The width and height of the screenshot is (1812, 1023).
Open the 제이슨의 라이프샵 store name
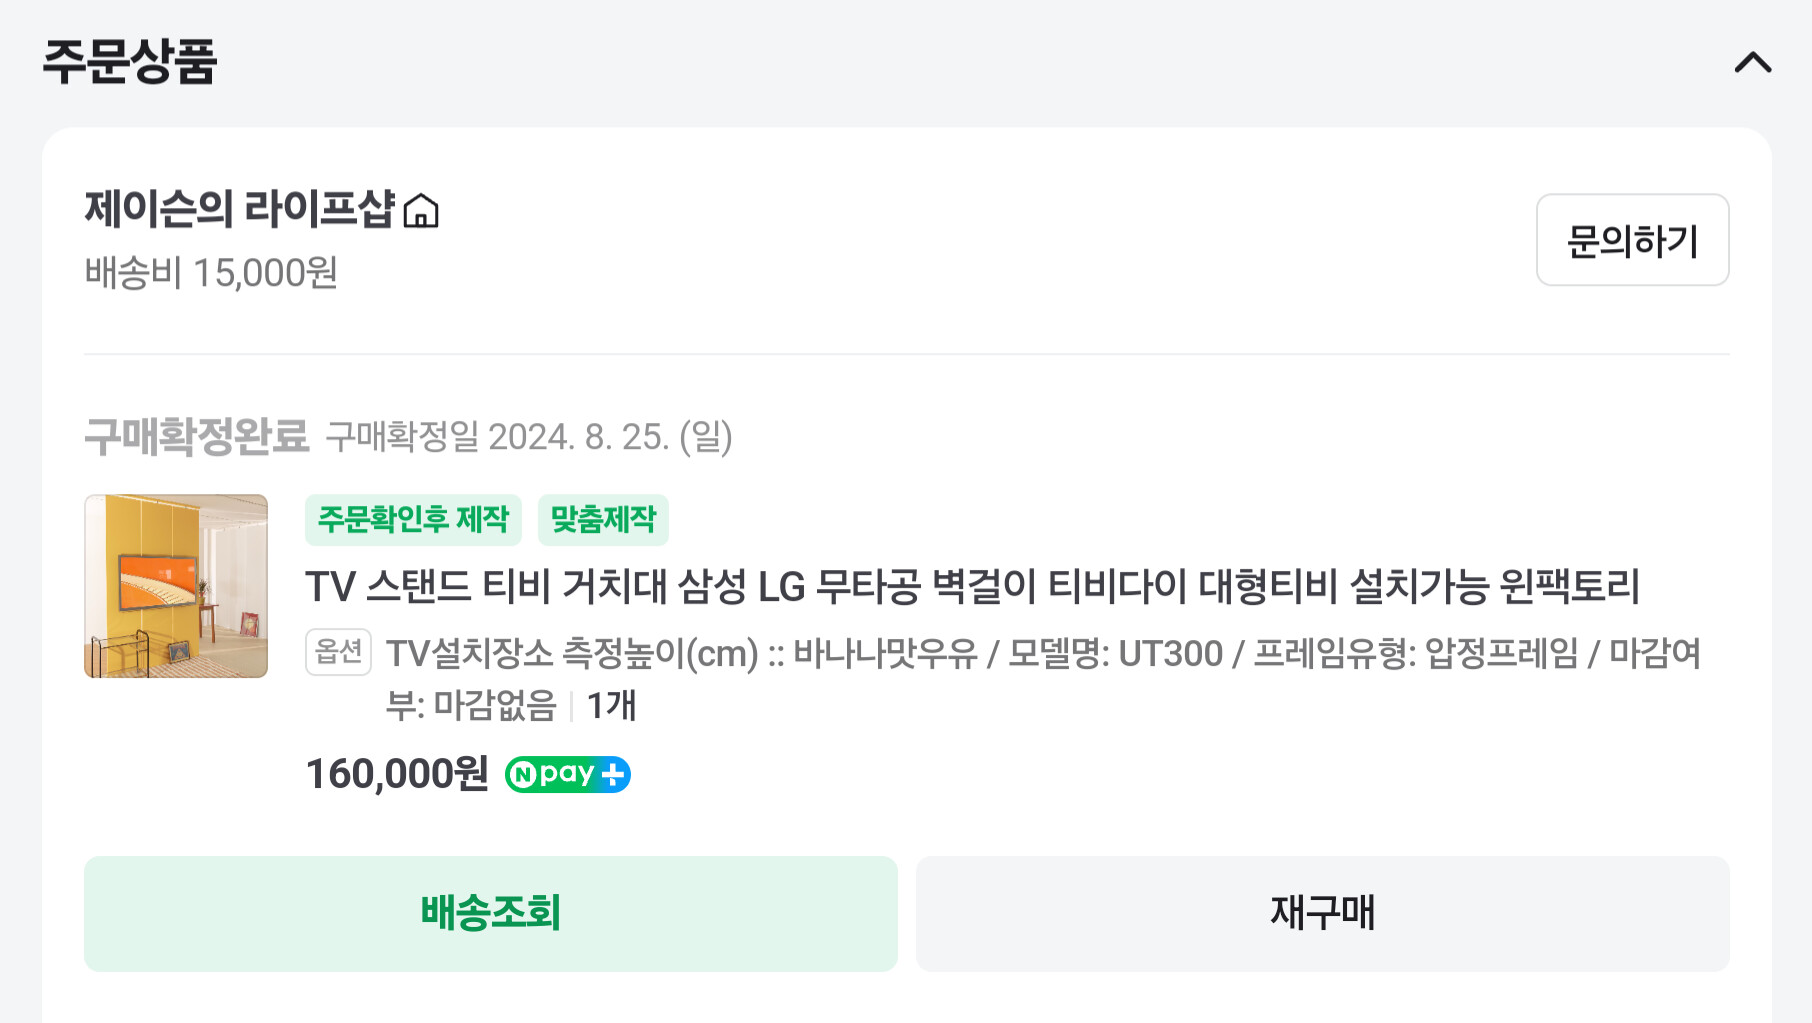[239, 209]
